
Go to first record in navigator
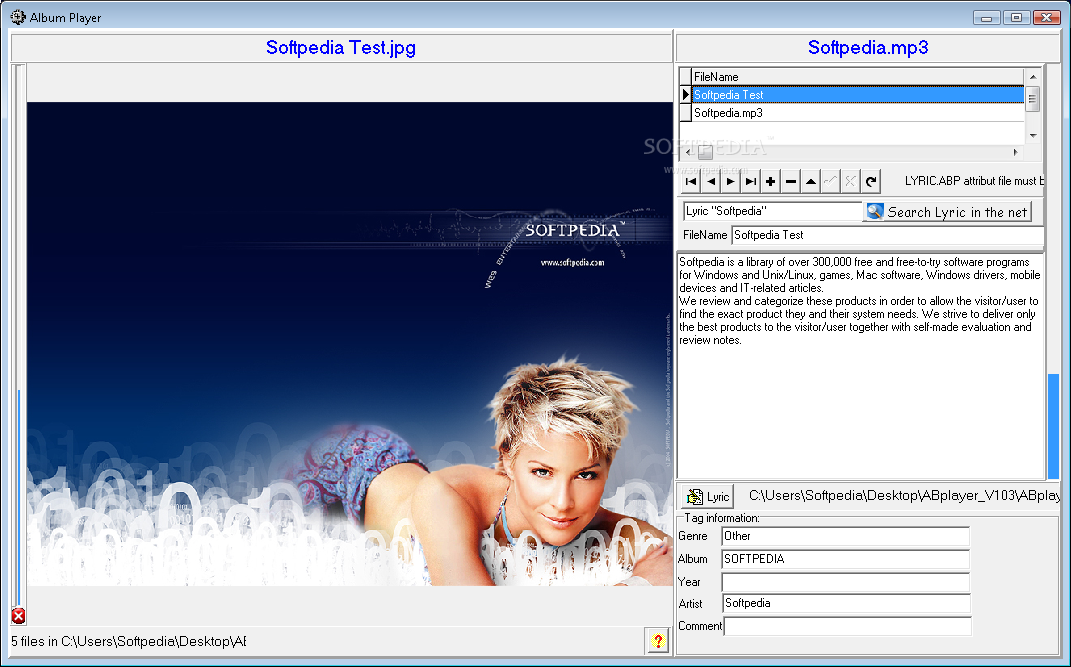click(x=691, y=182)
